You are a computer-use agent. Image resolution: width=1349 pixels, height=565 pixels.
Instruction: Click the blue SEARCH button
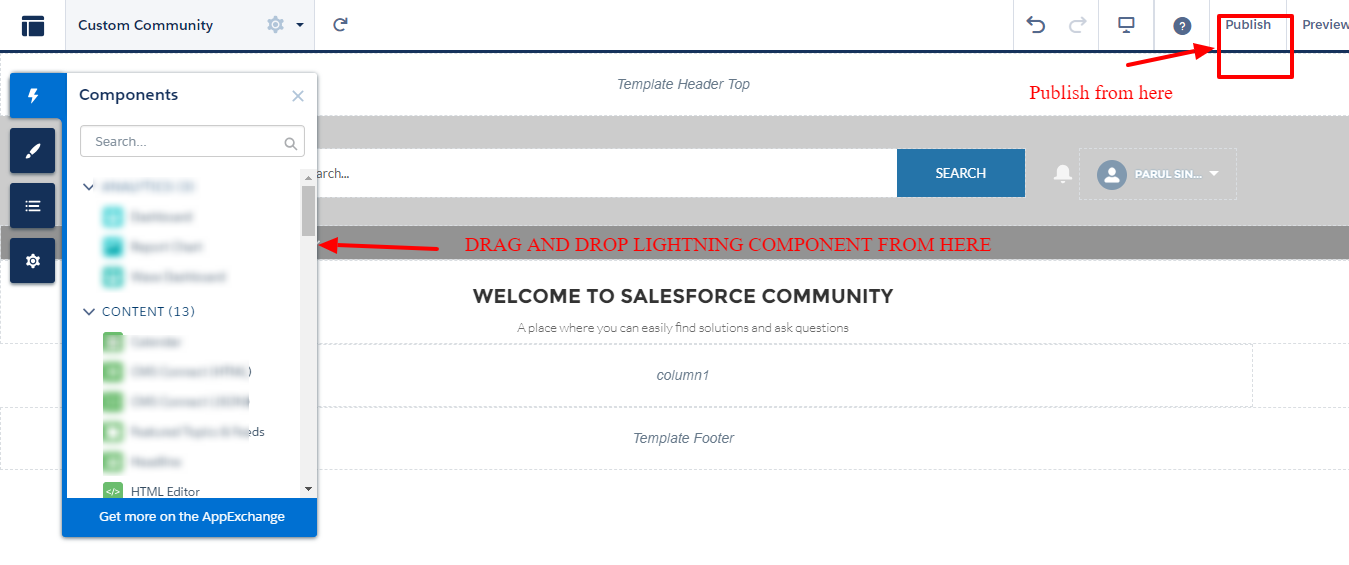click(x=960, y=173)
